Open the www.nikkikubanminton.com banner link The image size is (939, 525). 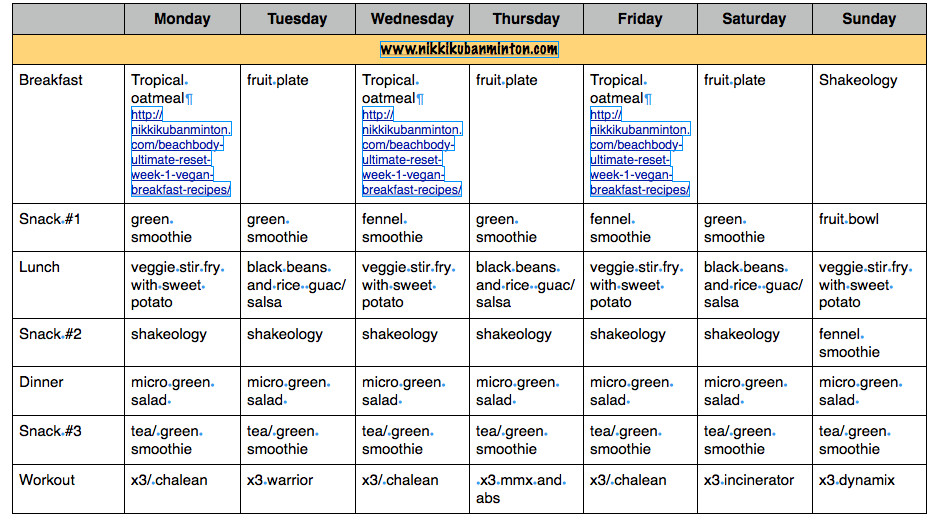click(469, 49)
